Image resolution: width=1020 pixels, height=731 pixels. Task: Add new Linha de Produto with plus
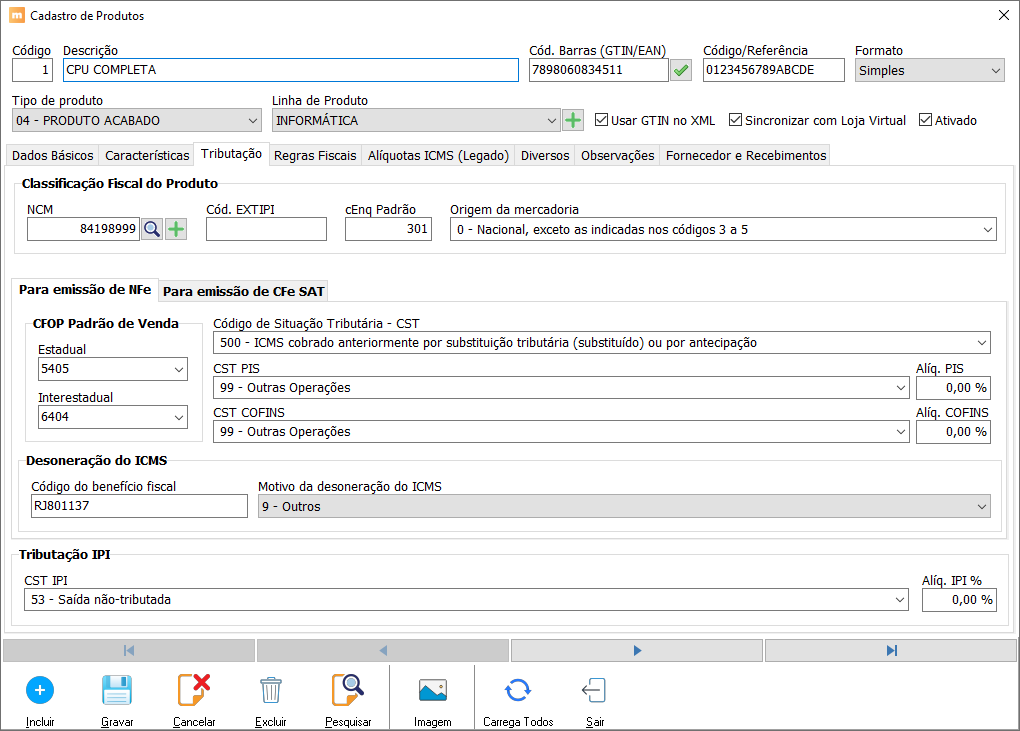pyautogui.click(x=573, y=120)
